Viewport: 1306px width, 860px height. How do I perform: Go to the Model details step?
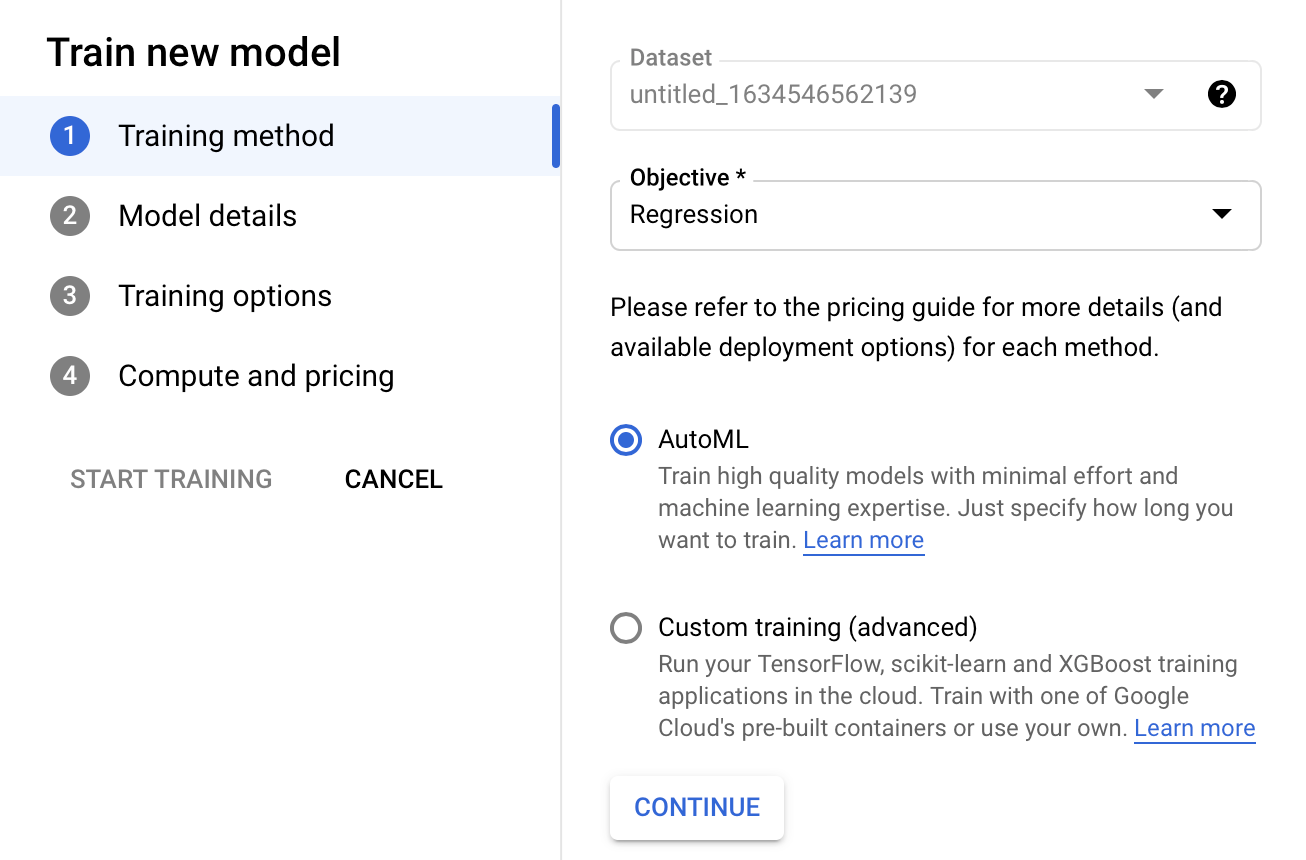coord(207,216)
